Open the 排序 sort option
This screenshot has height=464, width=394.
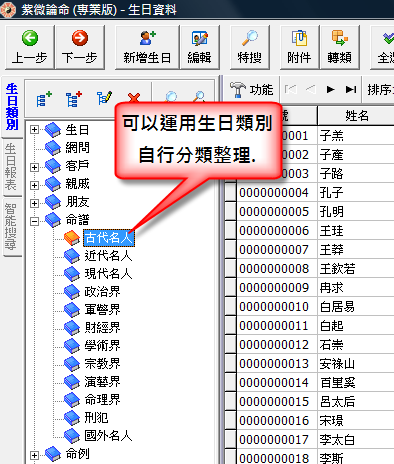coord(380,90)
